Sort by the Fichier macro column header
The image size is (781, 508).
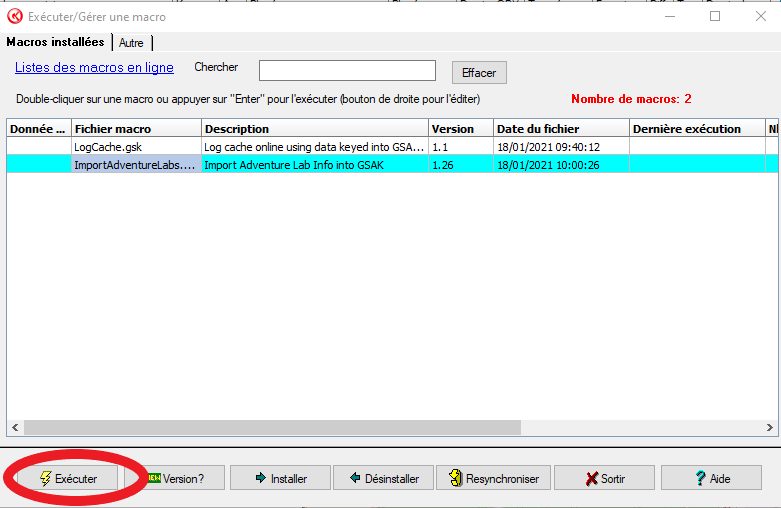135,129
